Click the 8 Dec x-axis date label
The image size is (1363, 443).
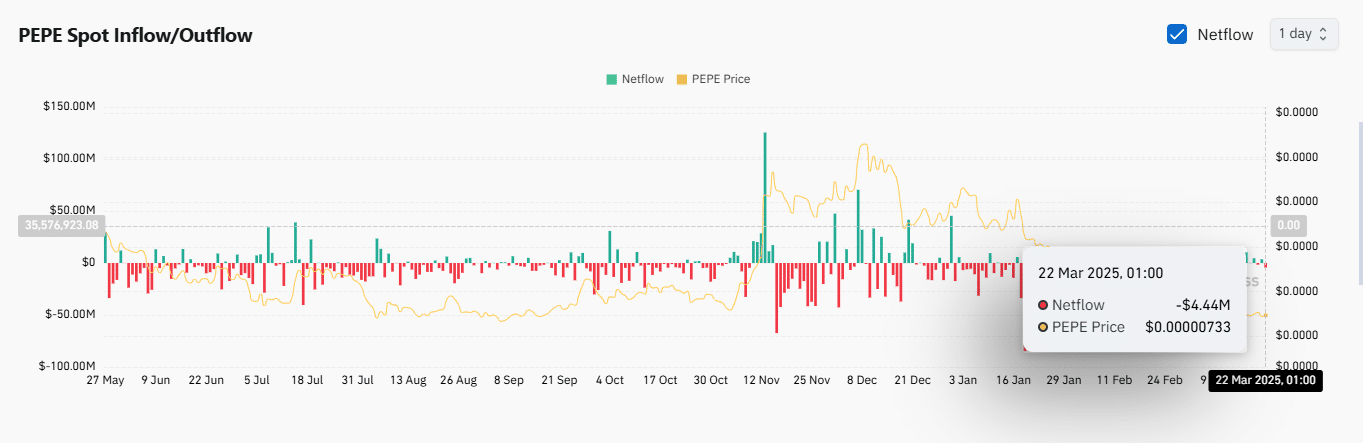[862, 380]
